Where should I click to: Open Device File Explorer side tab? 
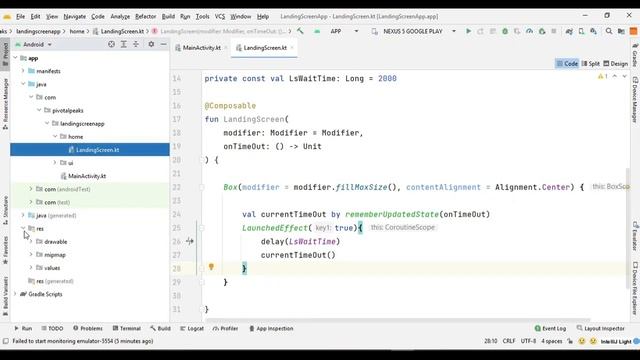[x=635, y=288]
